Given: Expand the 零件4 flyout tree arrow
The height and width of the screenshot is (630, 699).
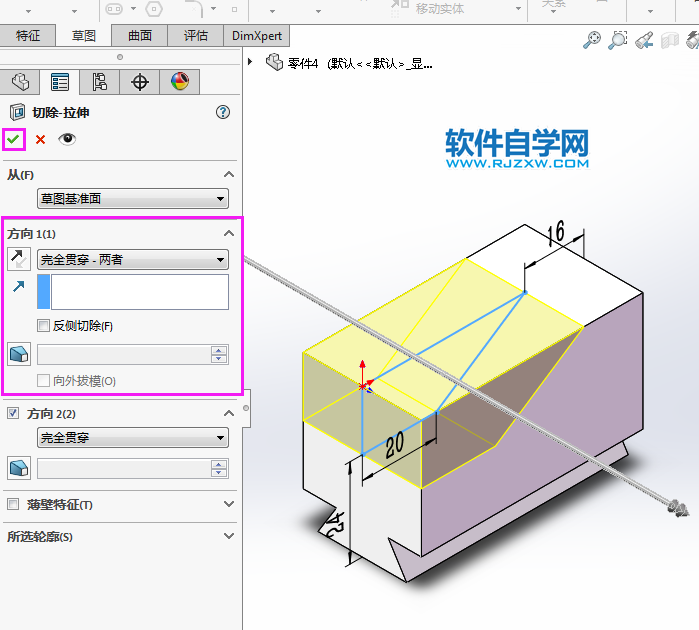Looking at the screenshot, I should [x=250, y=62].
